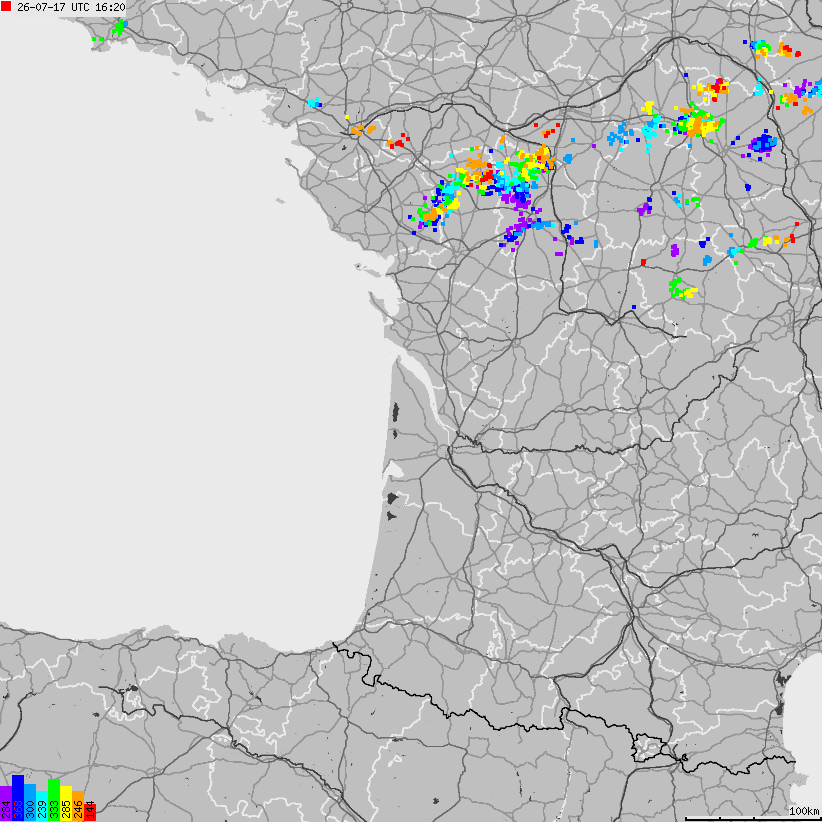Select the orange legend bar labeled 246

coord(78,806)
